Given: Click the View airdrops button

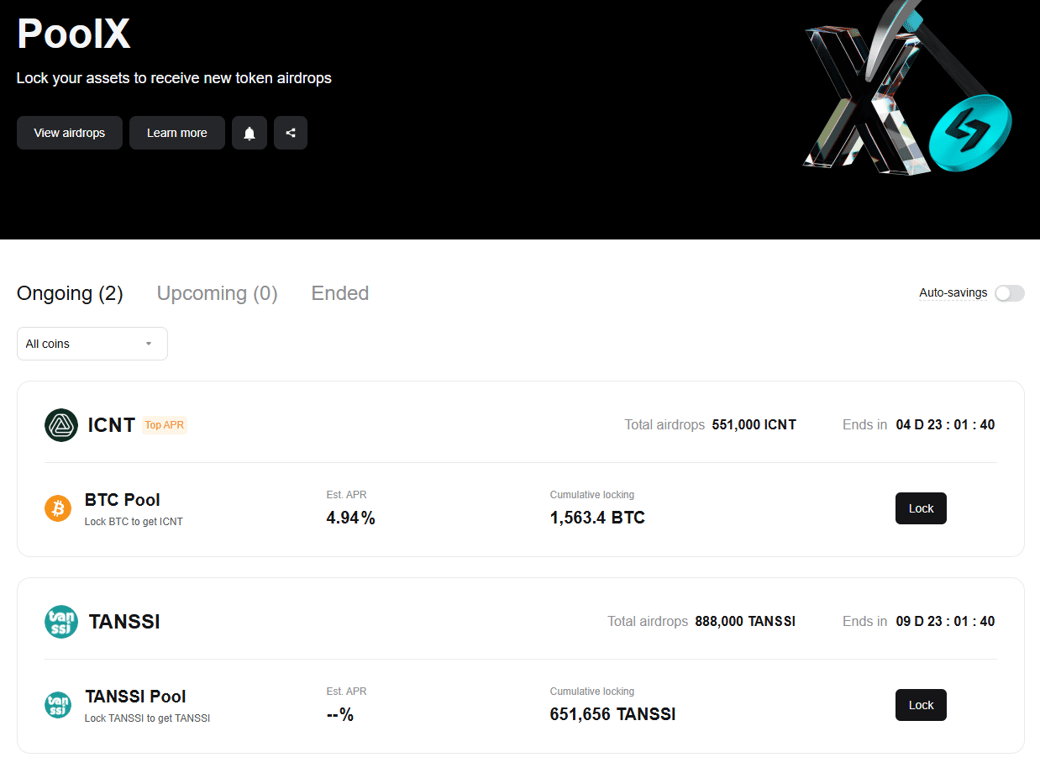Looking at the screenshot, I should (69, 132).
